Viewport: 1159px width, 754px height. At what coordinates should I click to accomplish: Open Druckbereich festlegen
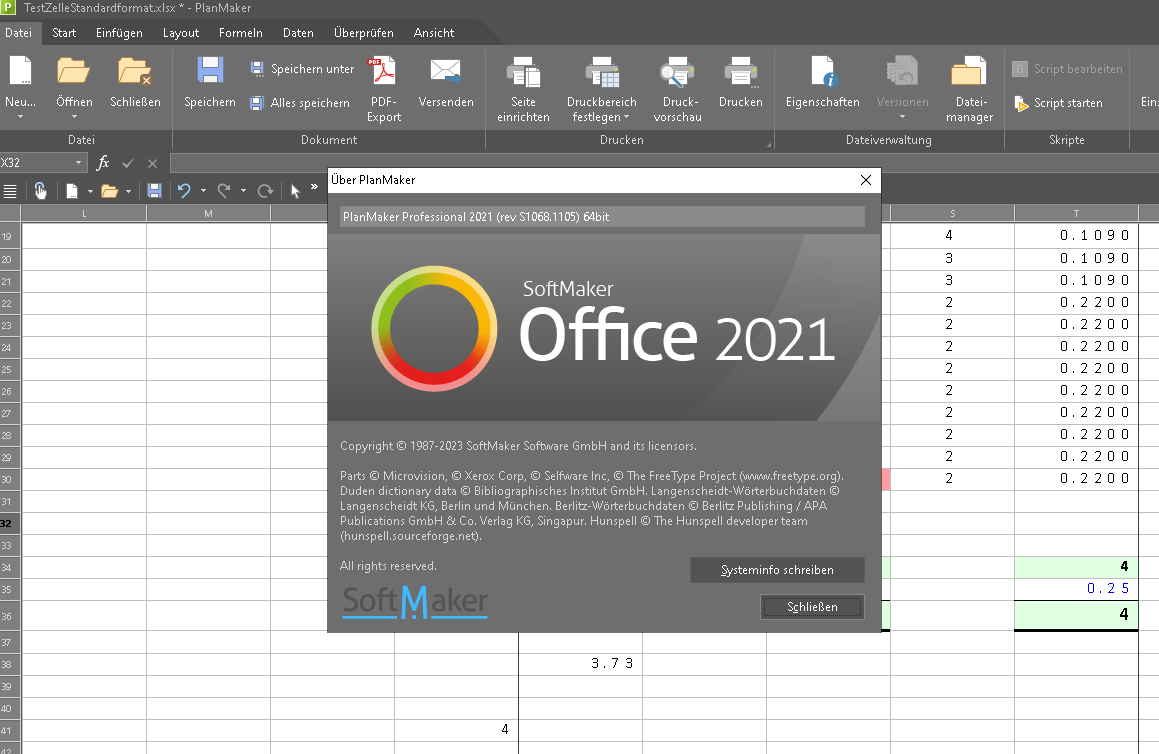pyautogui.click(x=602, y=89)
